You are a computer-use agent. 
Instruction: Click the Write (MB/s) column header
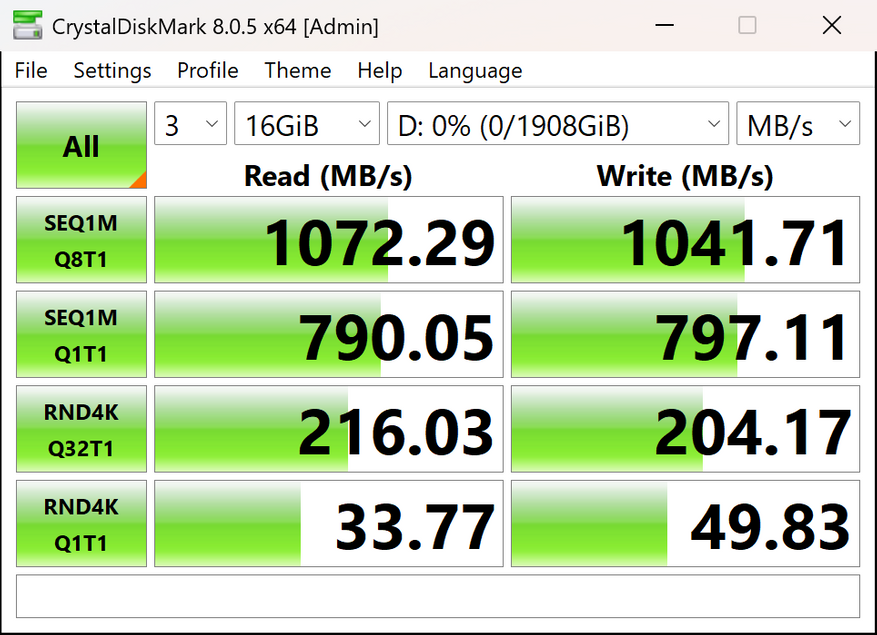685,176
